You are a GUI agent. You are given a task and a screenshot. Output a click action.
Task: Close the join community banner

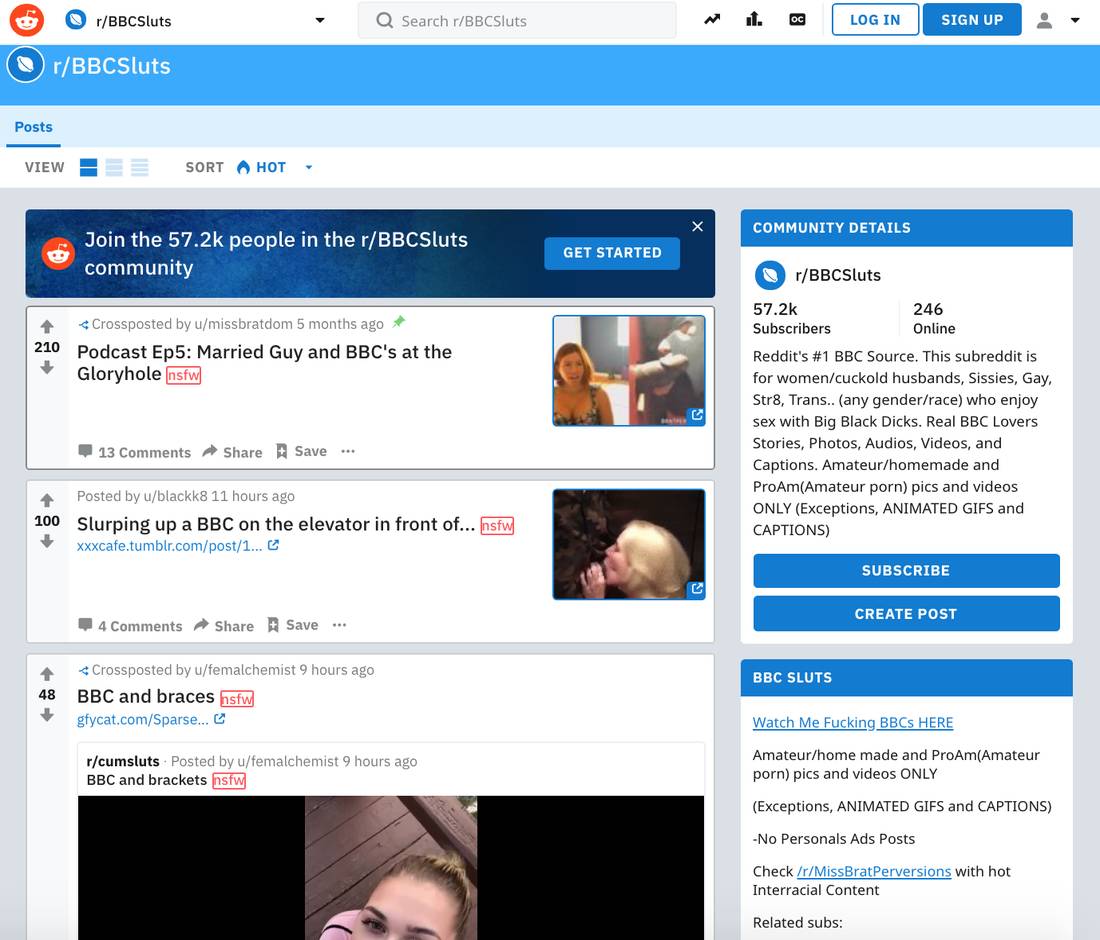pyautogui.click(x=697, y=227)
